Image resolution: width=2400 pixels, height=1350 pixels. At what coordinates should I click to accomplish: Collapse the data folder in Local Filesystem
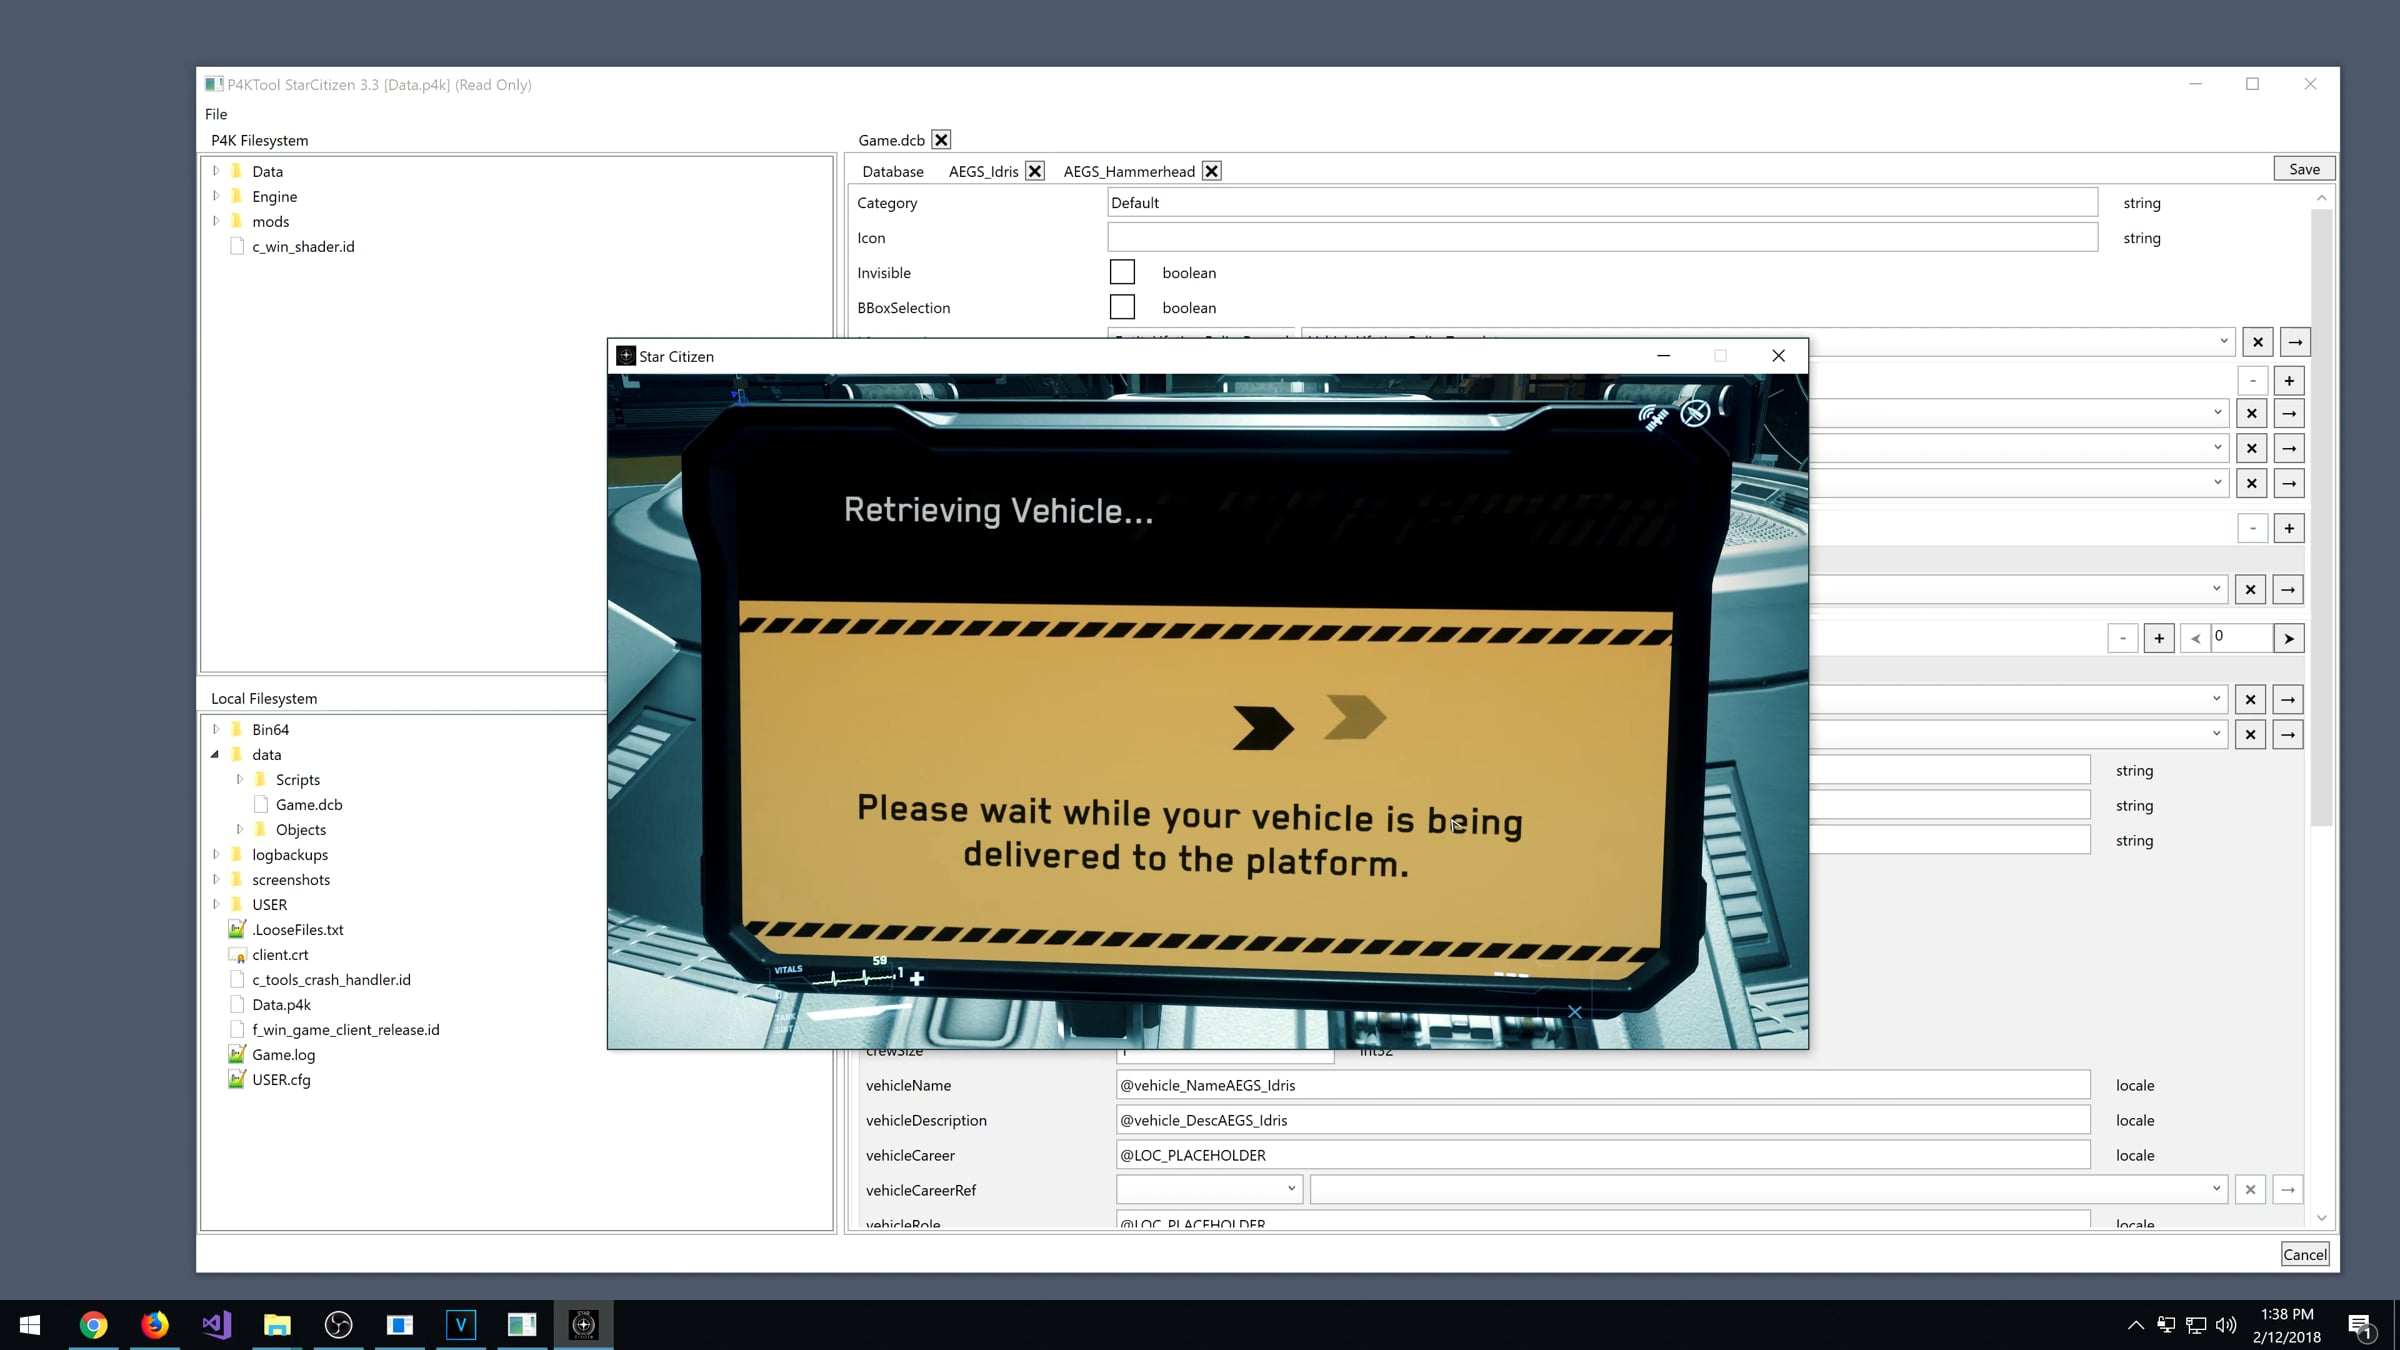pos(215,754)
